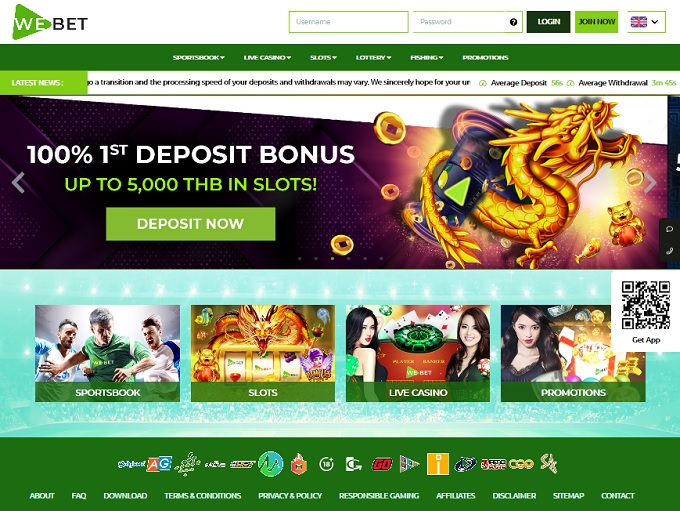Advance to next banner with right arrow

(x=650, y=183)
